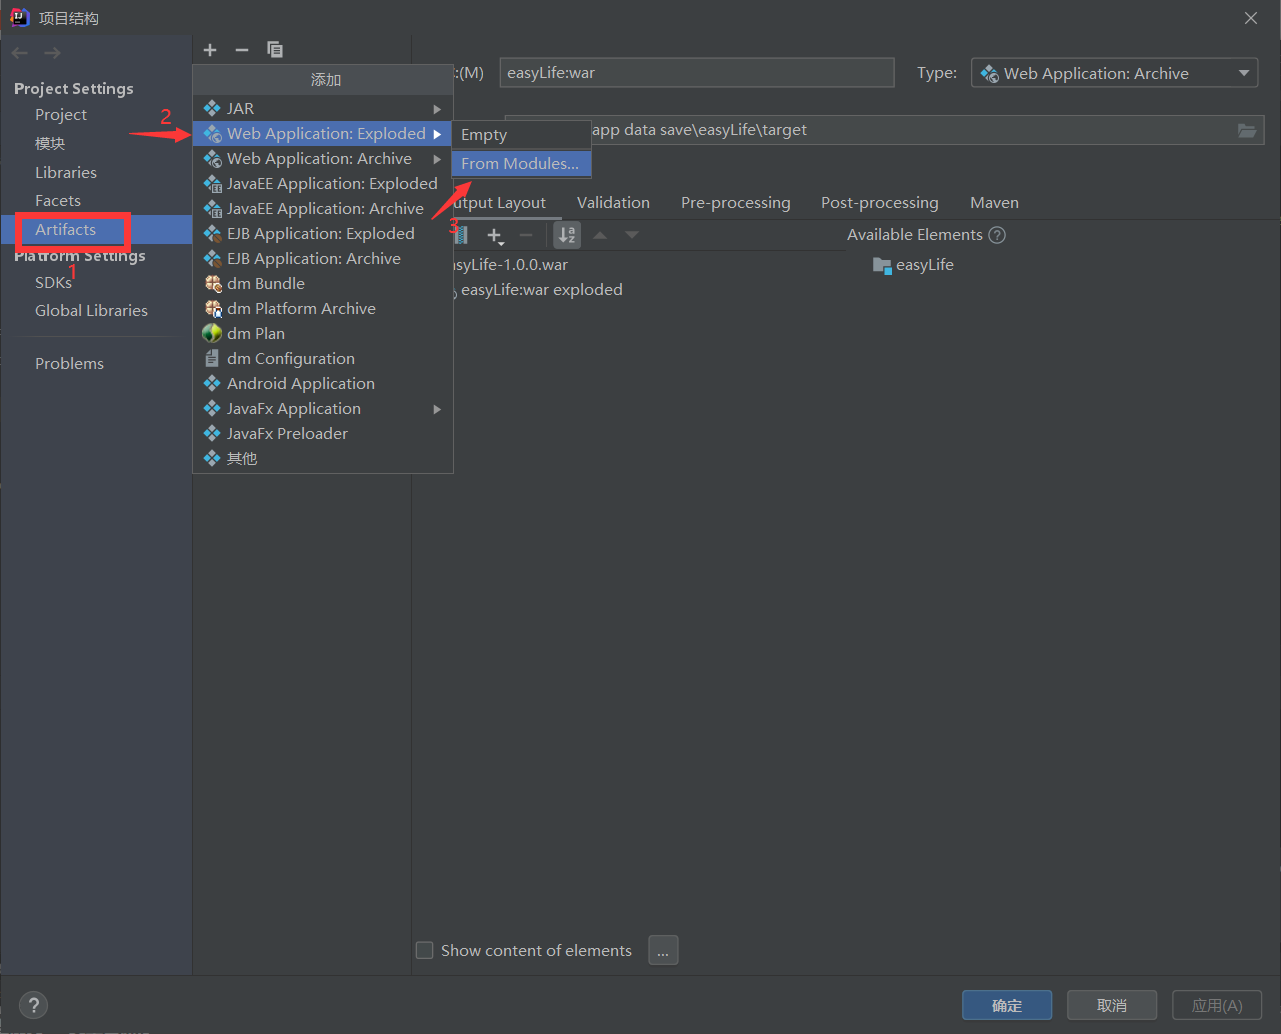1281x1034 pixels.
Task: Click the copy artifact icon in the toolbar
Action: click(274, 50)
